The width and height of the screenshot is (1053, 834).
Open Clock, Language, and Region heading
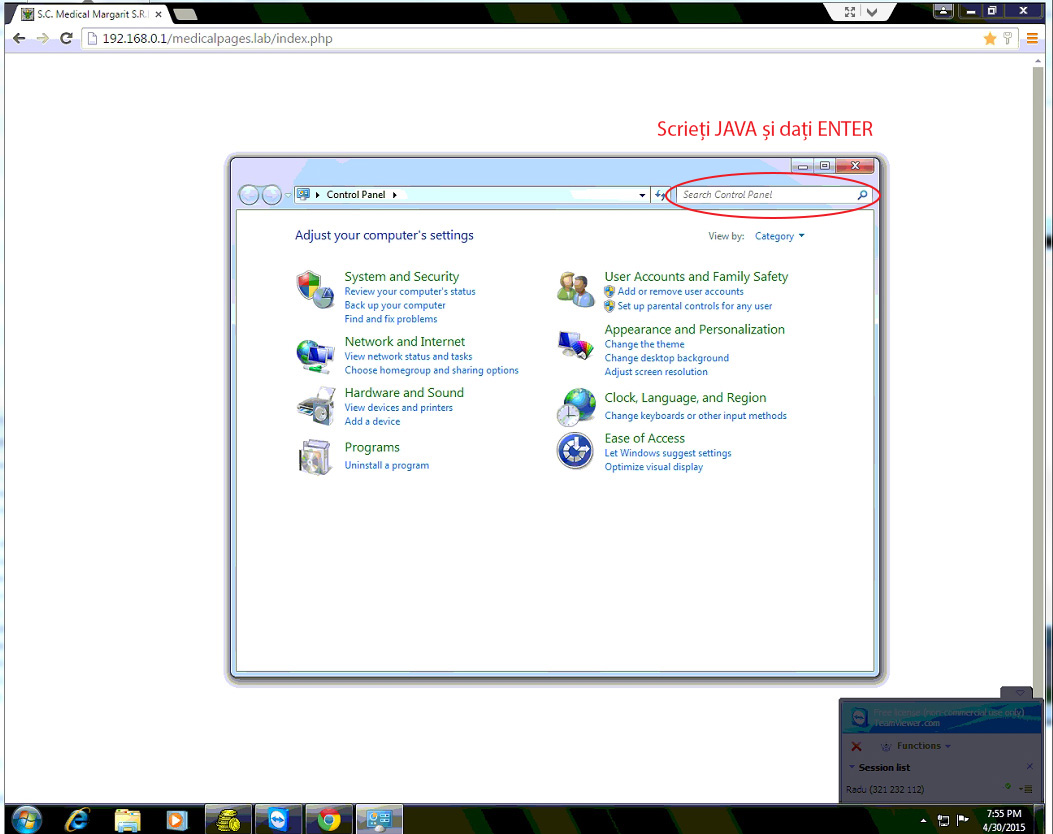click(685, 398)
